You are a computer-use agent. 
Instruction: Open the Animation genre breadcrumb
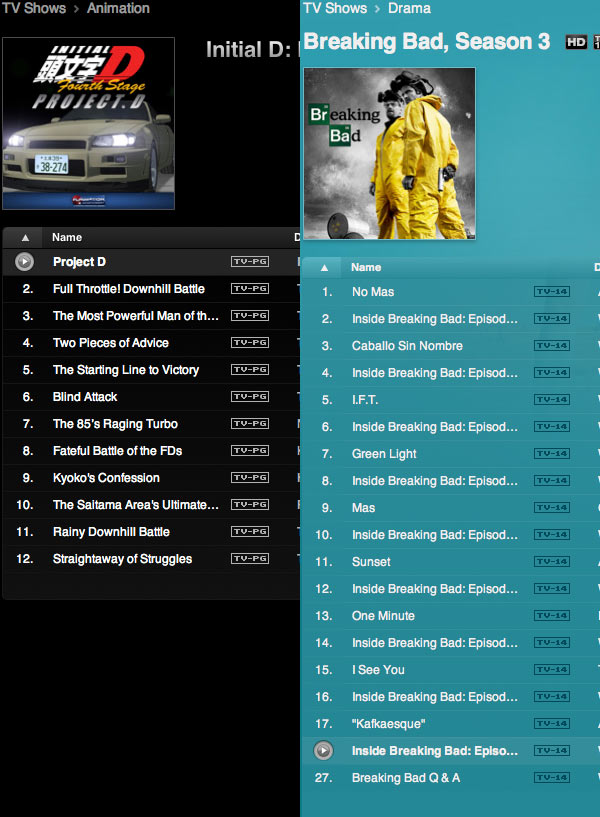coord(118,8)
